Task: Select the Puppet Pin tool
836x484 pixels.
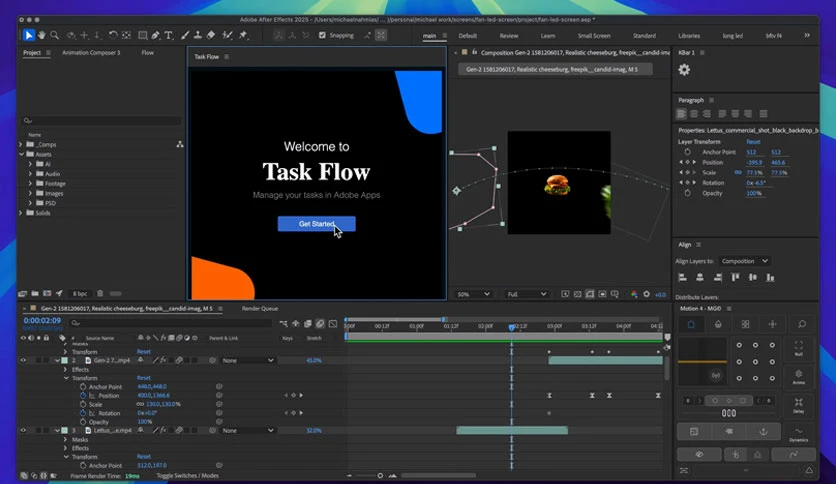Action: pos(243,35)
